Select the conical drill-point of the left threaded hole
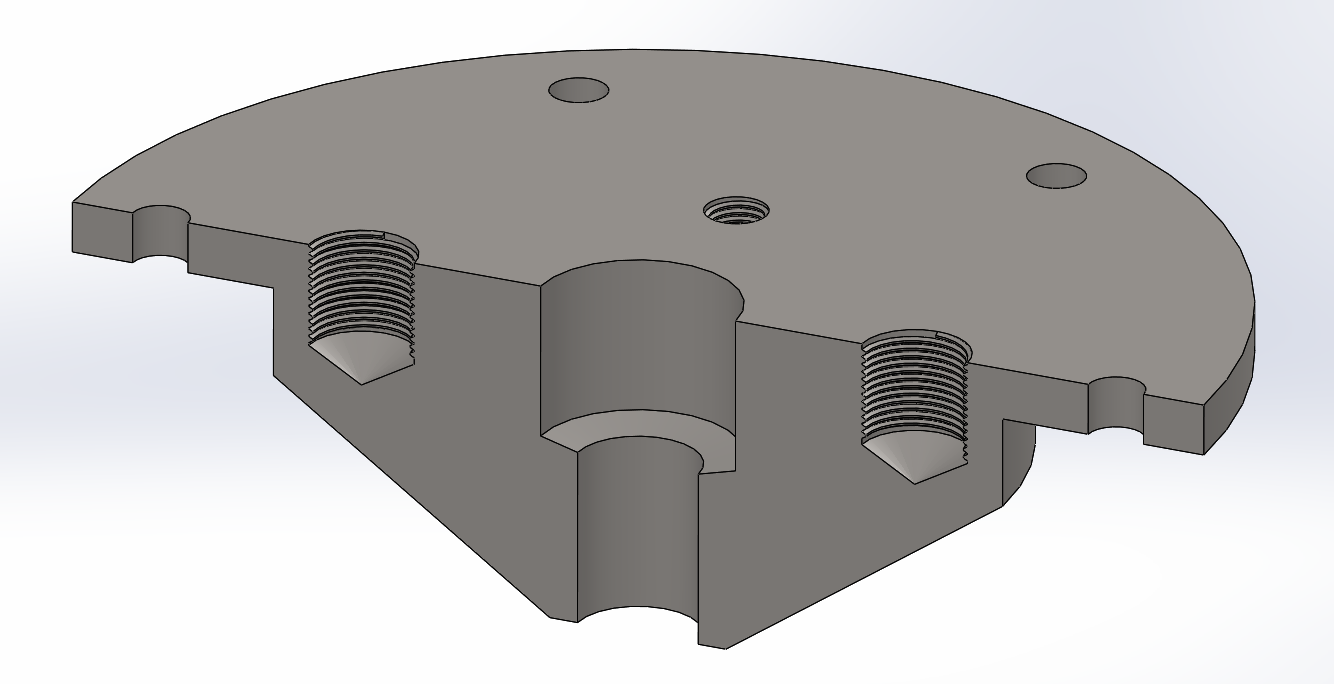The height and width of the screenshot is (684, 1334). [x=360, y=357]
